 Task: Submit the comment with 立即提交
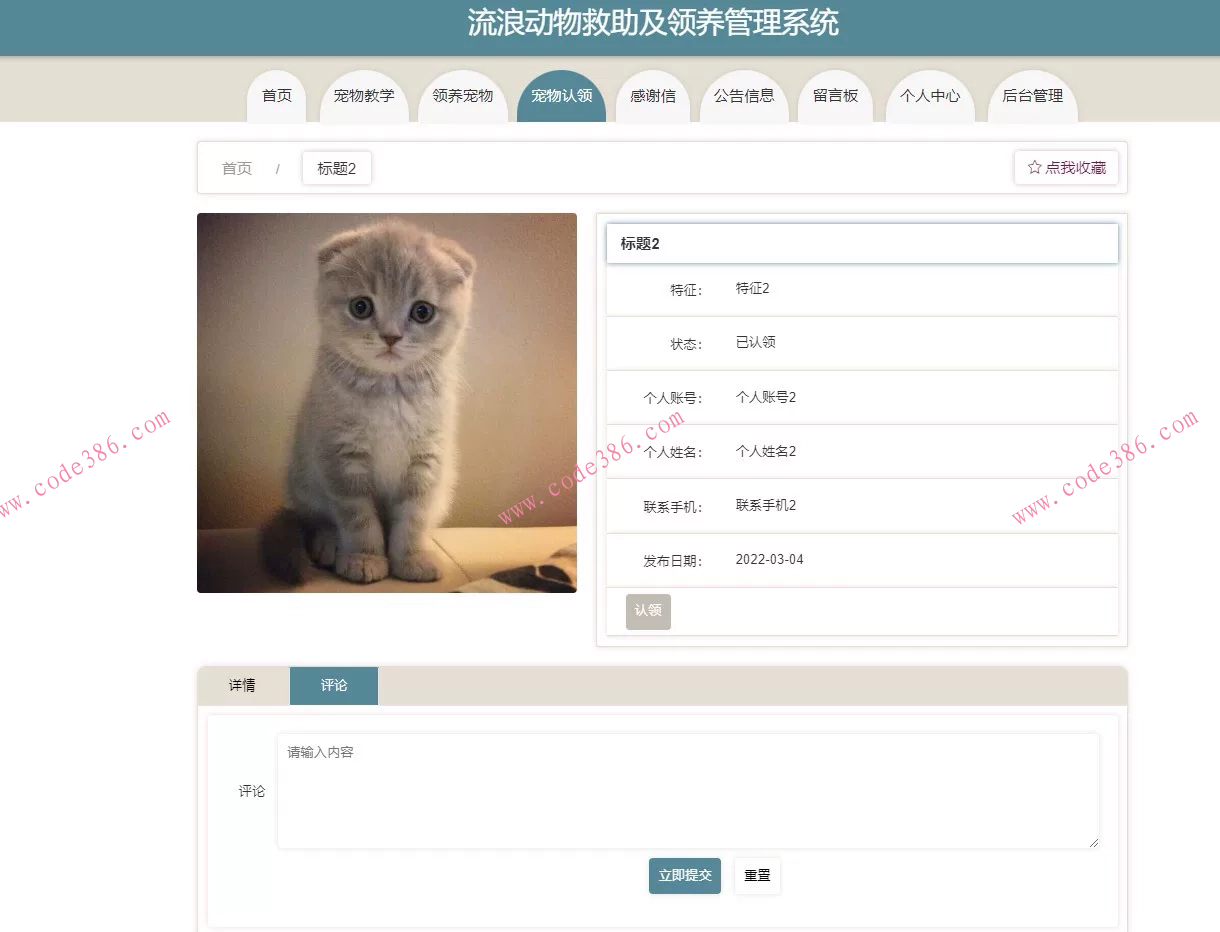(x=684, y=875)
